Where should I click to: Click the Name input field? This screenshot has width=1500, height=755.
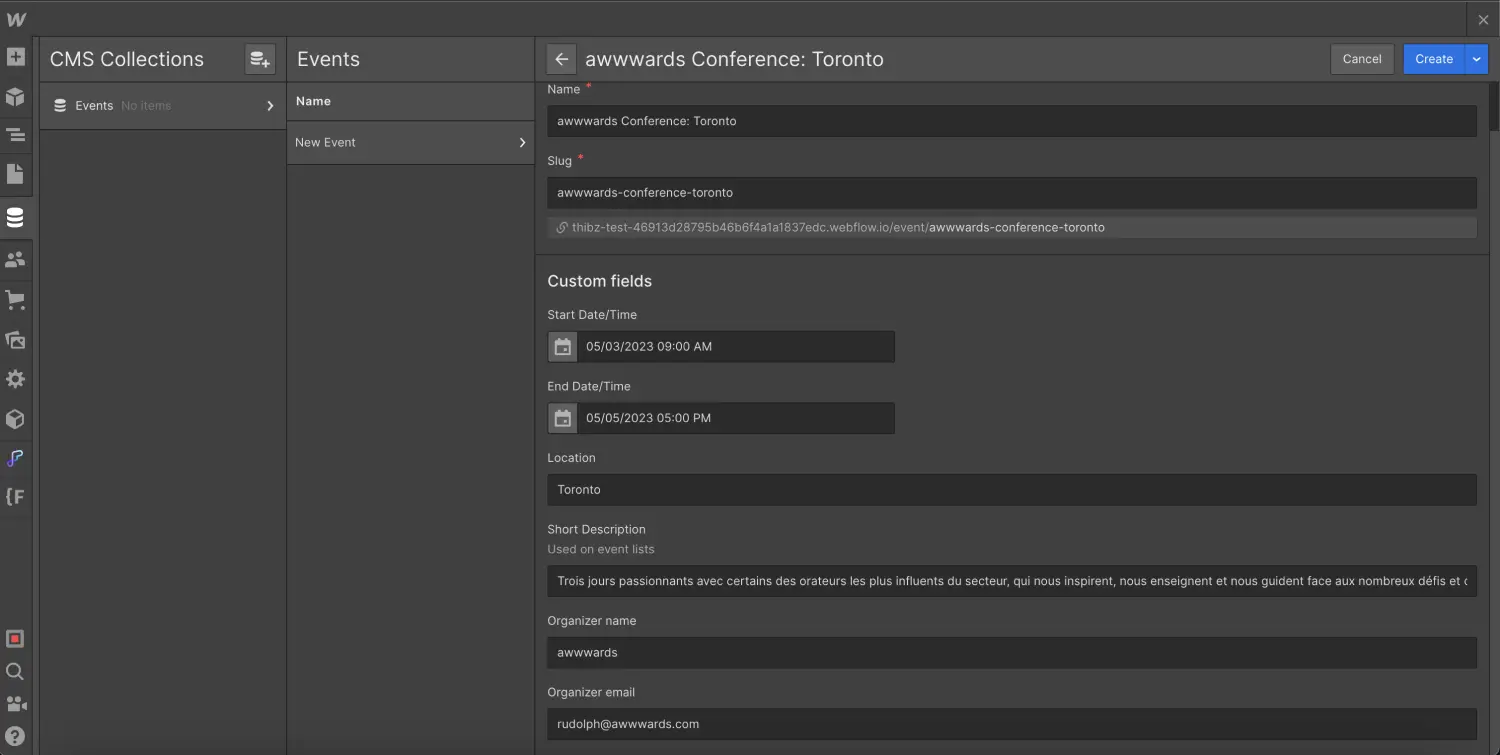[1012, 121]
